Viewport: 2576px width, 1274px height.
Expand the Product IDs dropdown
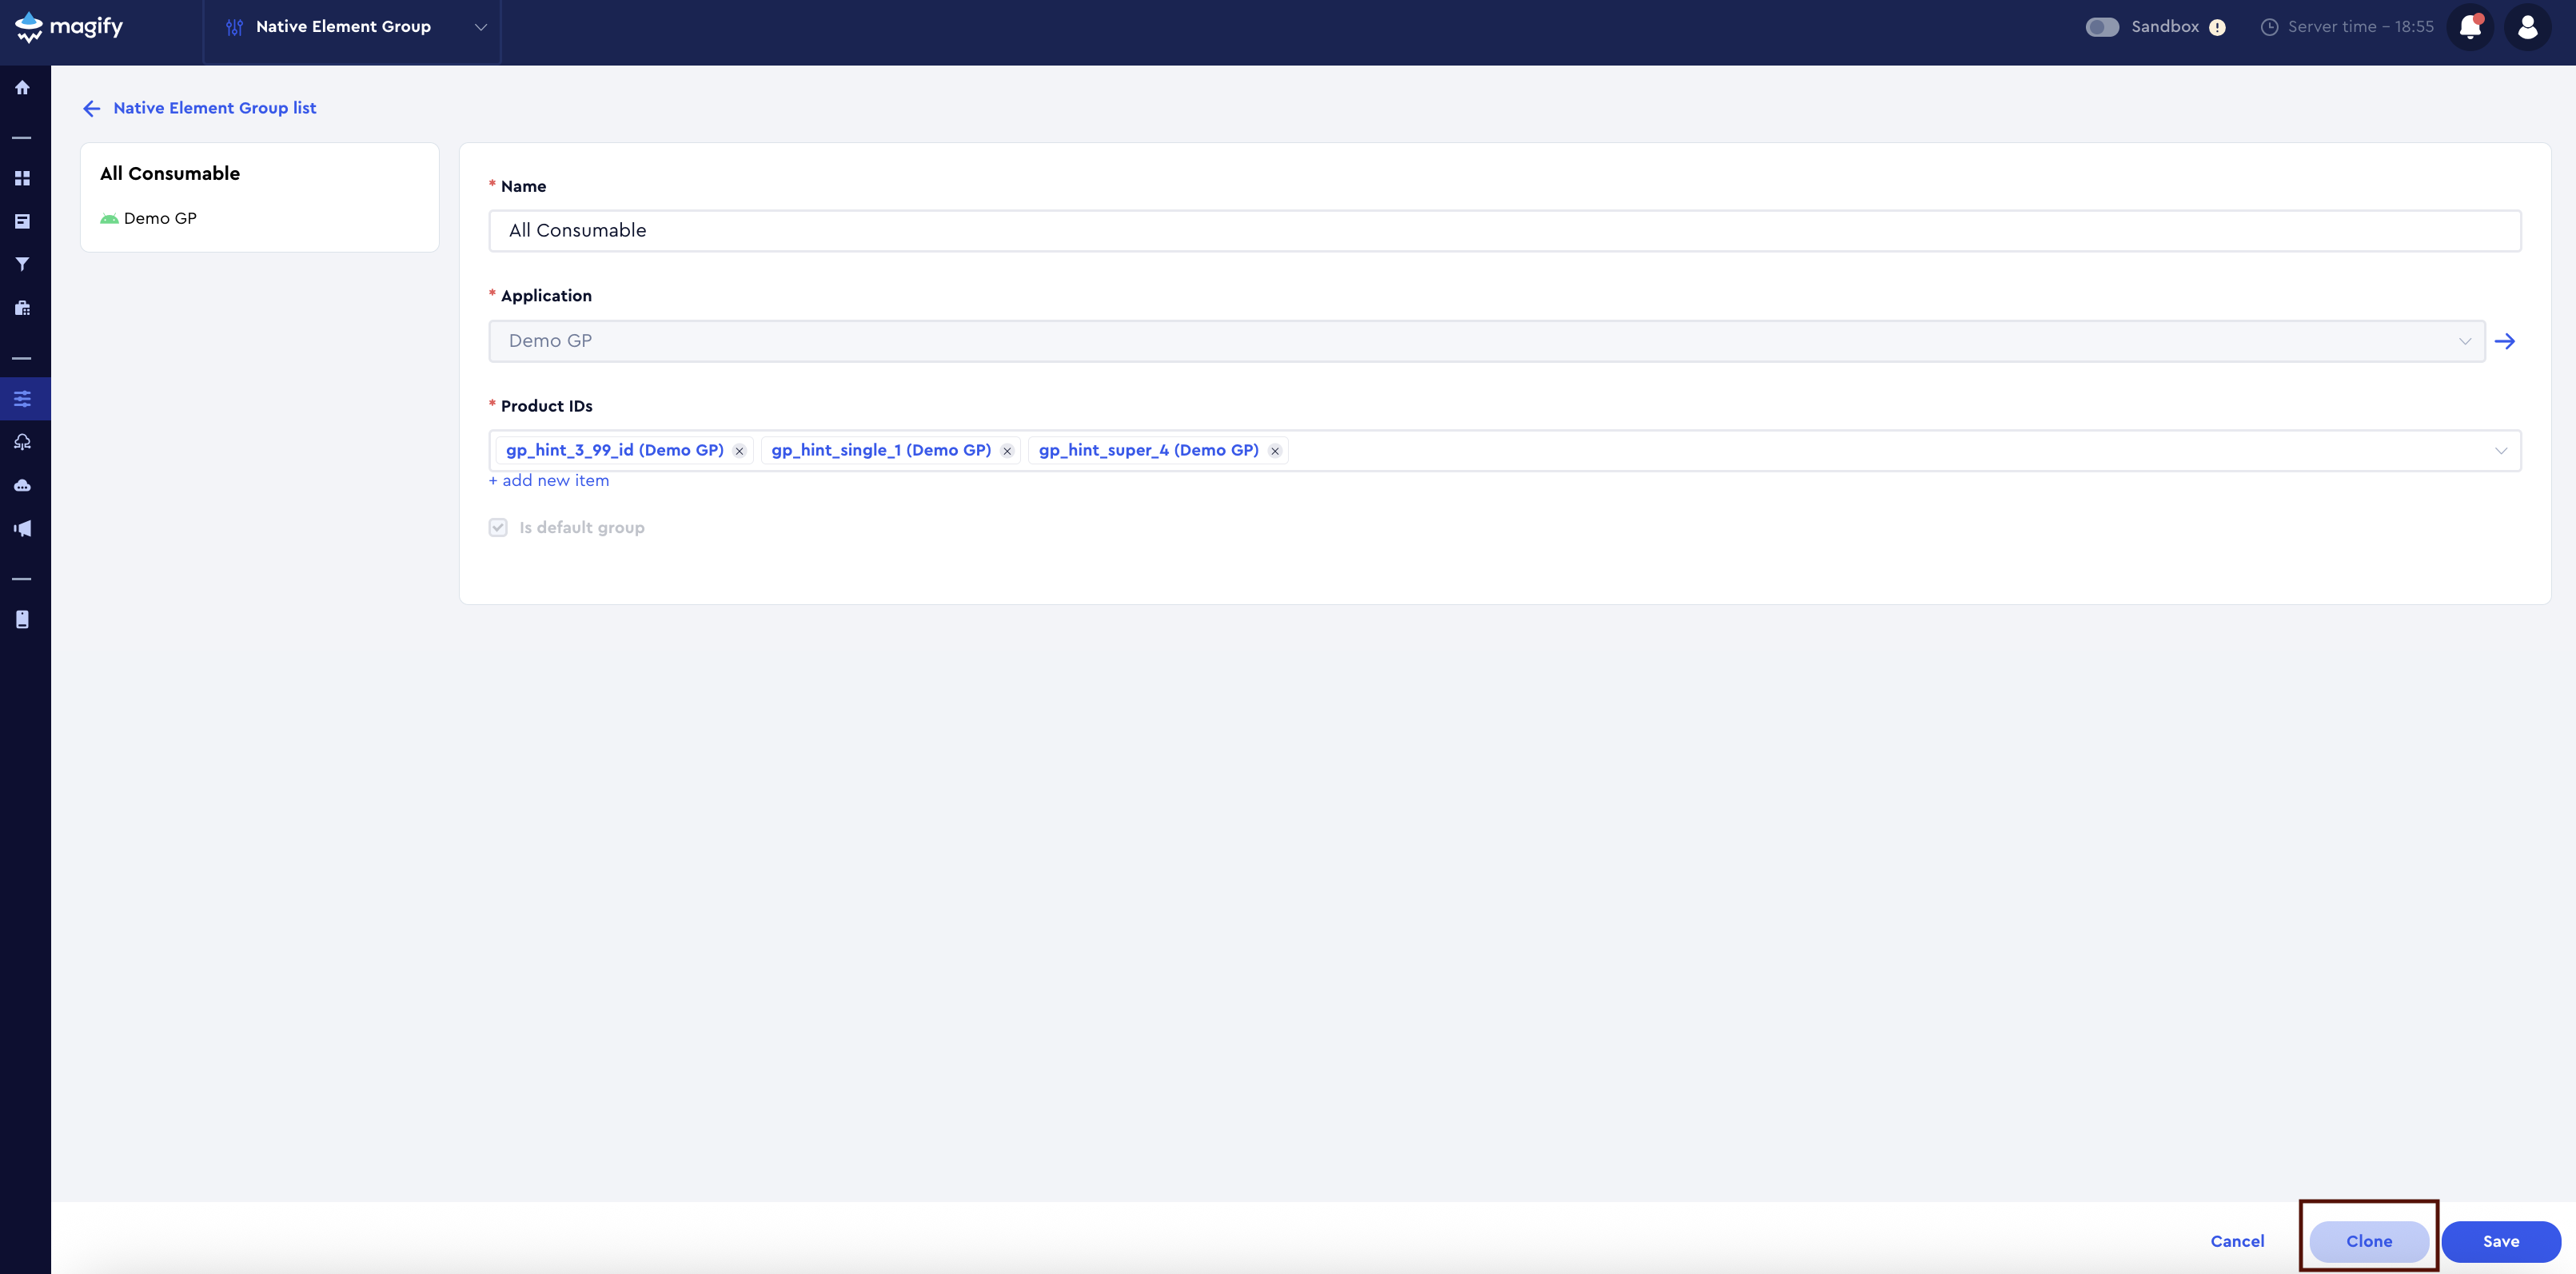(2502, 451)
